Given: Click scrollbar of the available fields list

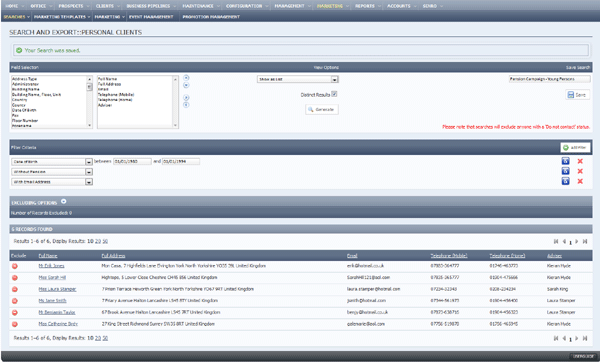Looking at the screenshot, I should tap(90, 102).
